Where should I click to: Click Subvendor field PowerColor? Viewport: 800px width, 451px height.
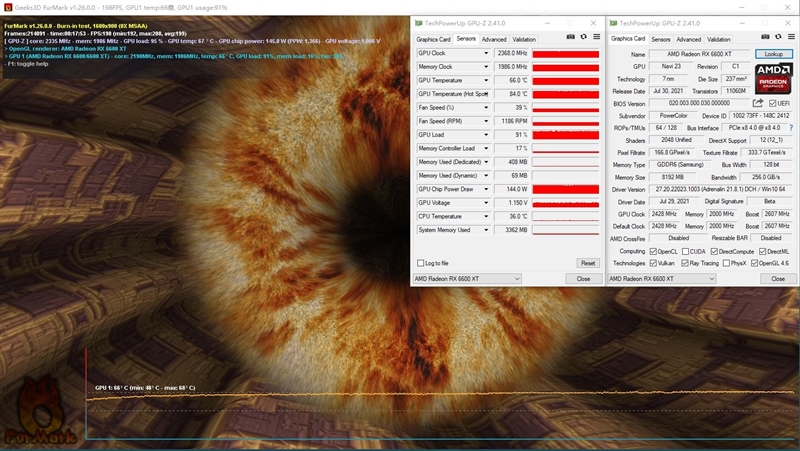point(673,116)
